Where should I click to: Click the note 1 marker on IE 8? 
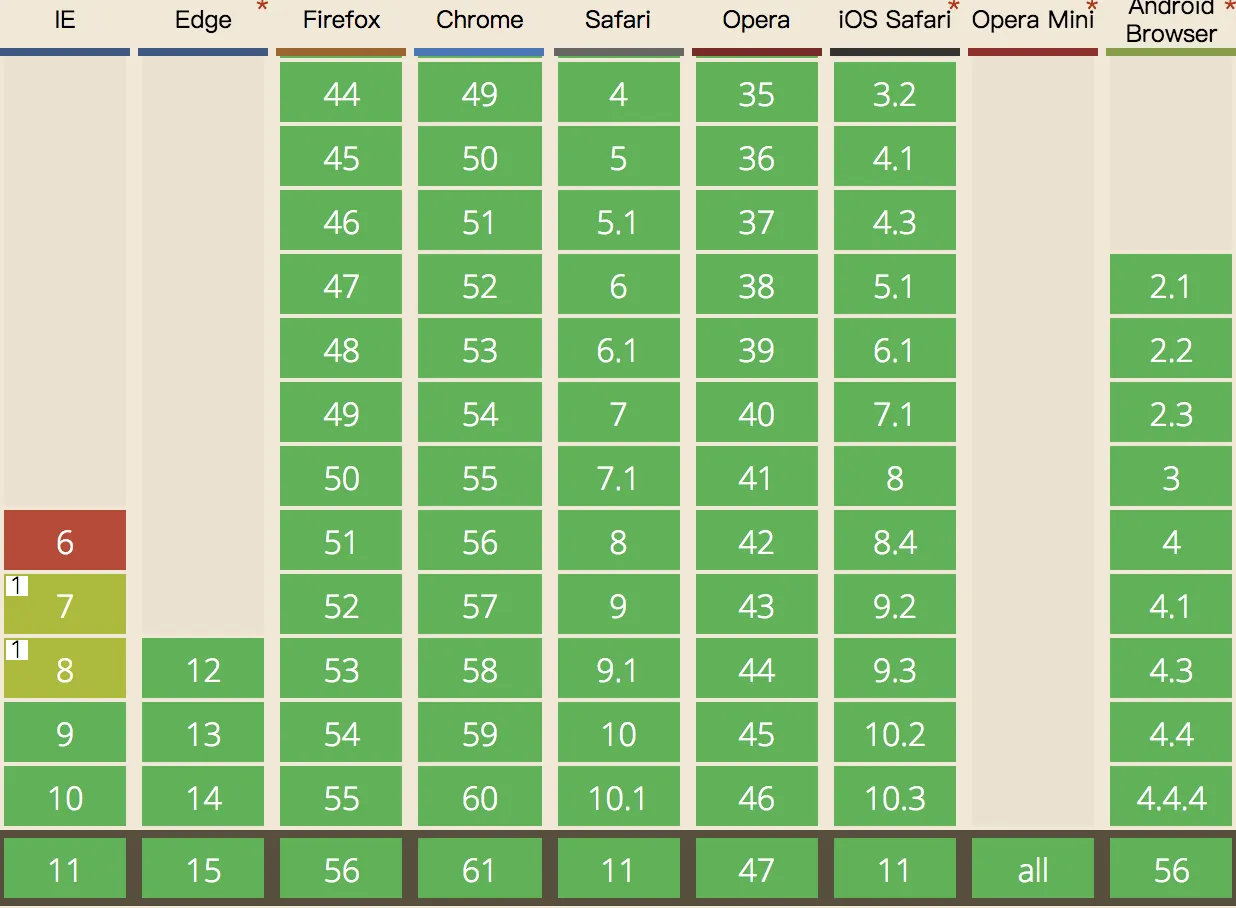[16, 650]
